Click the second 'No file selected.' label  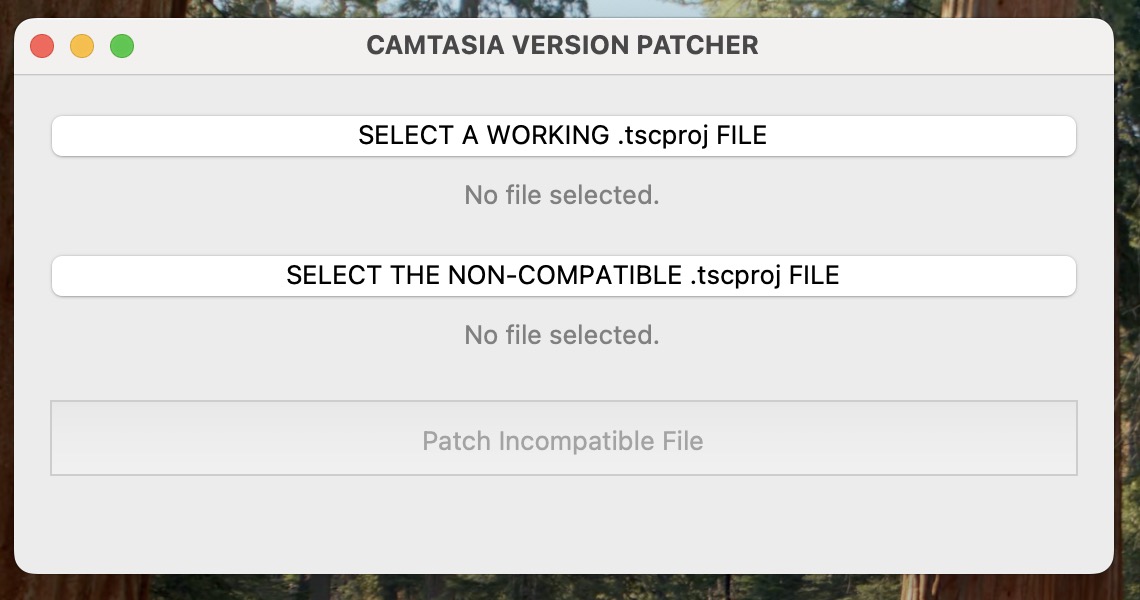click(x=562, y=335)
